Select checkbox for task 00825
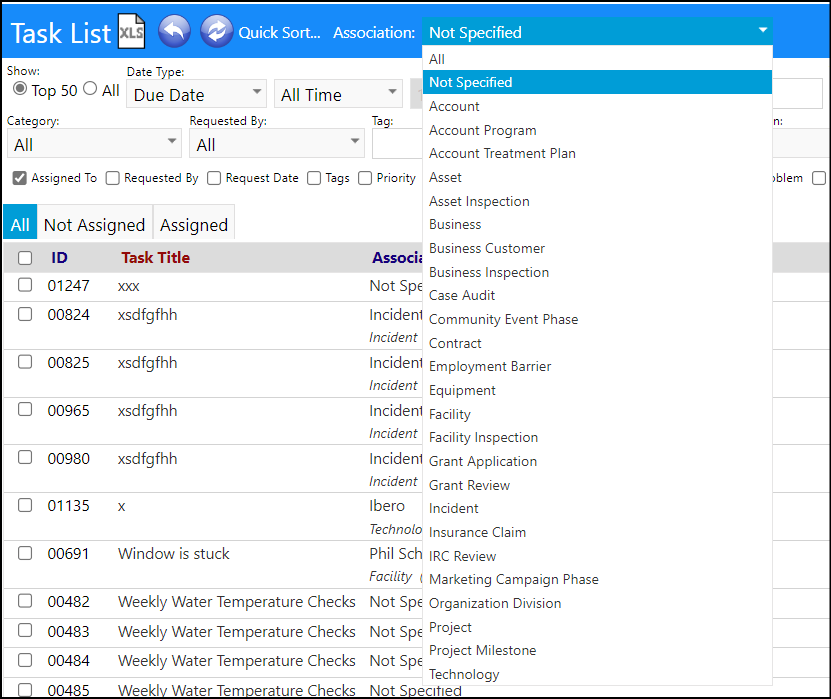Viewport: 831px width, 699px height. click(x=25, y=361)
